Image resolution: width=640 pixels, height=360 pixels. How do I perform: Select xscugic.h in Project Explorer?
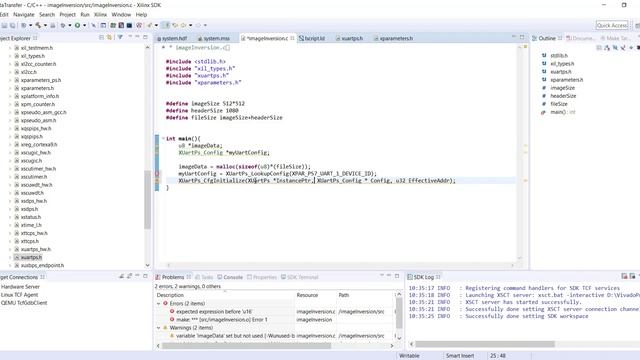pos(31,161)
